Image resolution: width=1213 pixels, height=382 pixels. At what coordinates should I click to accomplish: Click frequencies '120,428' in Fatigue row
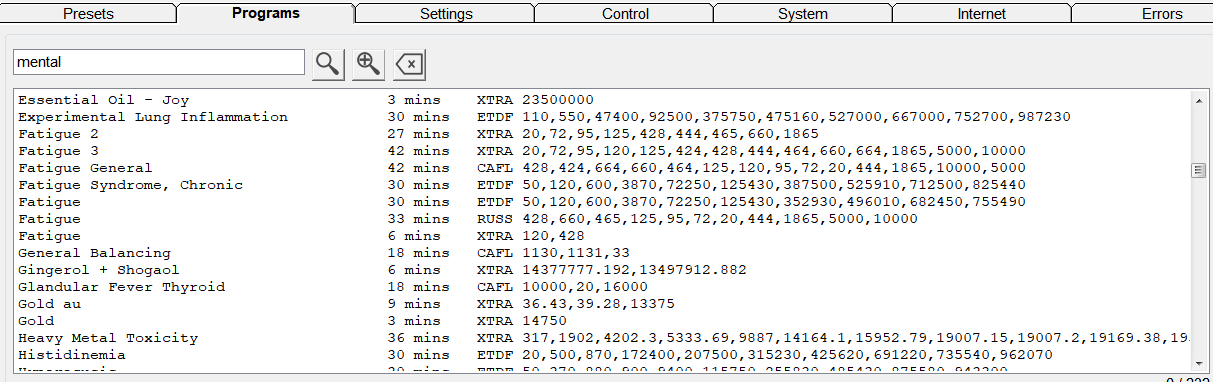coord(553,236)
